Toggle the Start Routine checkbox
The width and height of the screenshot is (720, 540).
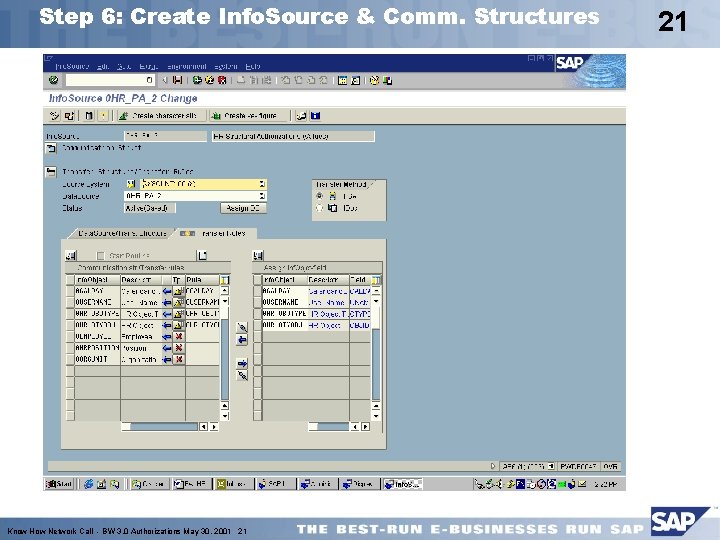101,256
